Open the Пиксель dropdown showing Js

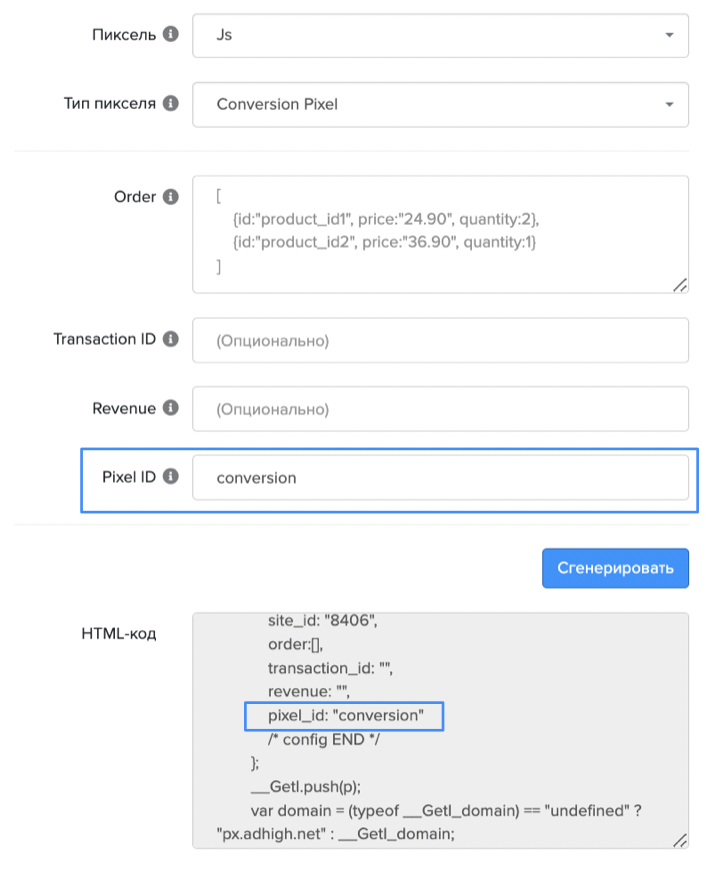(440, 35)
